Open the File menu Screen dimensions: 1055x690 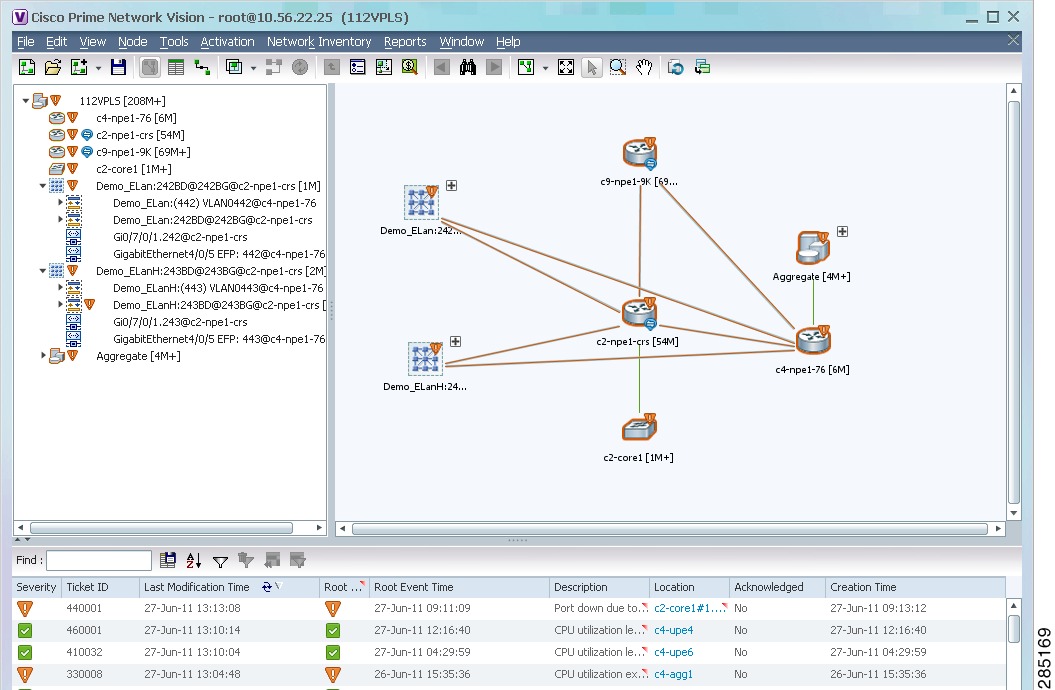[26, 42]
